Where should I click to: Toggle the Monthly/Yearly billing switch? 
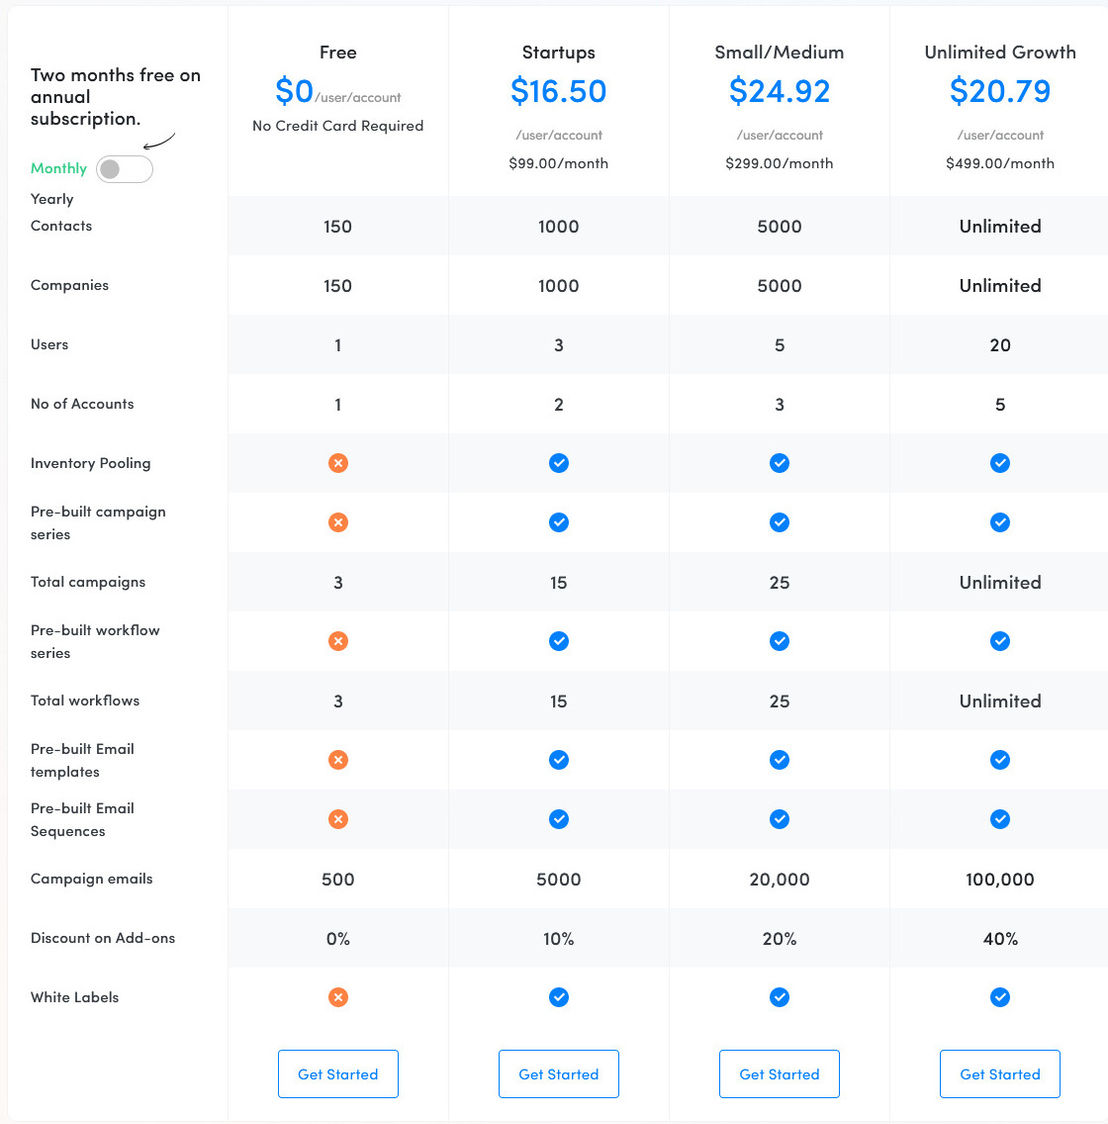pyautogui.click(x=125, y=169)
